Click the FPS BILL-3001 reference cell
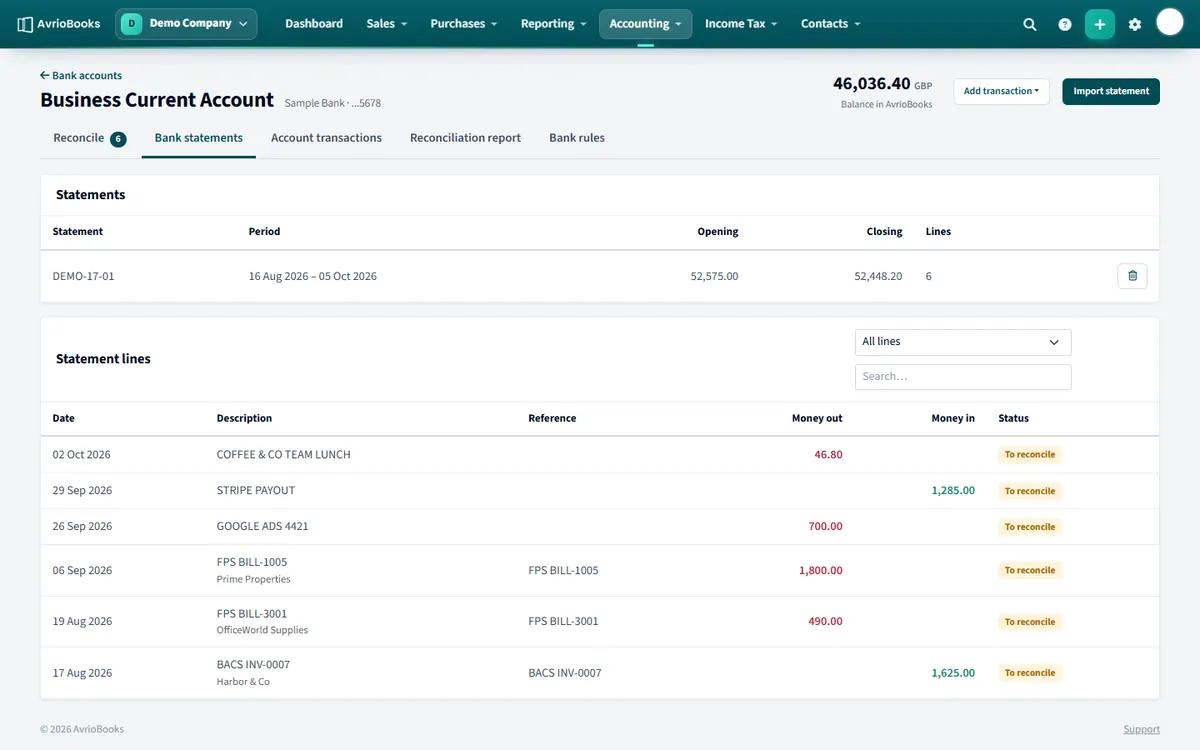Screen dimensions: 1200x750 (x=564, y=621)
